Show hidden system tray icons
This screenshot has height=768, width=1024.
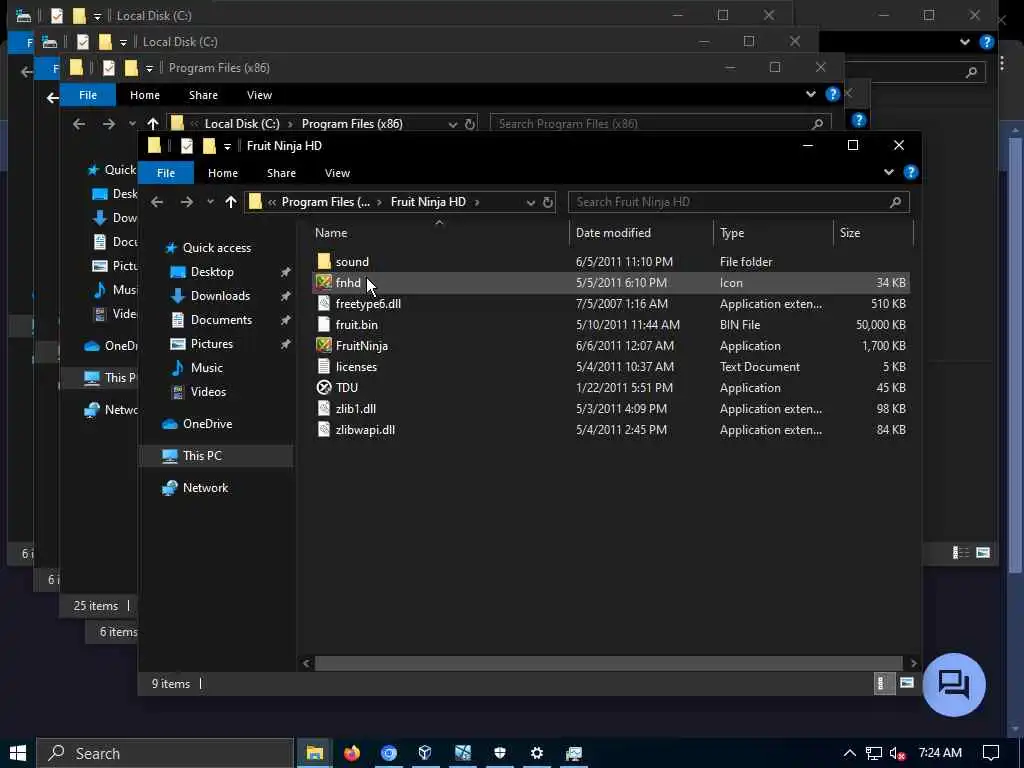[x=849, y=753]
